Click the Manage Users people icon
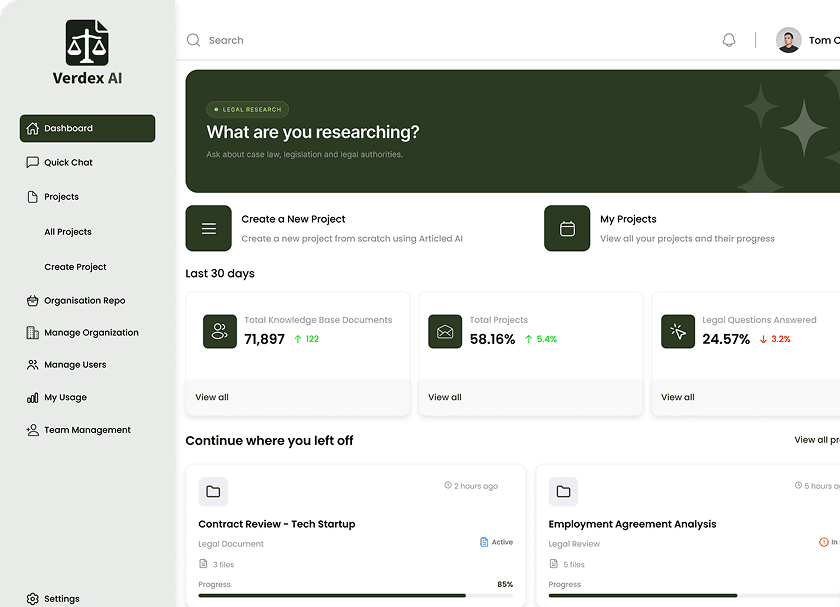The width and height of the screenshot is (840, 607). (33, 365)
